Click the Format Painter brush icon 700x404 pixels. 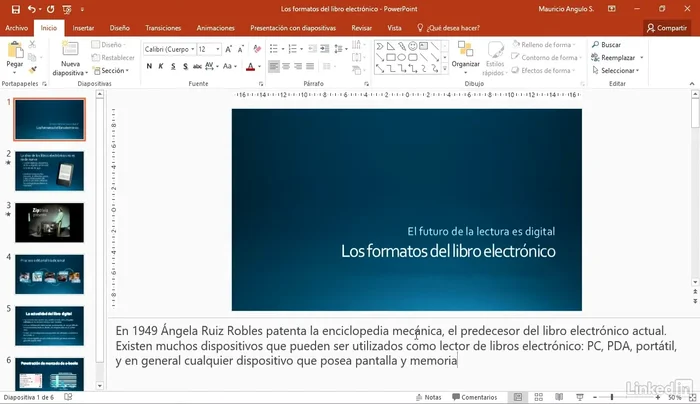pyautogui.click(x=32, y=70)
